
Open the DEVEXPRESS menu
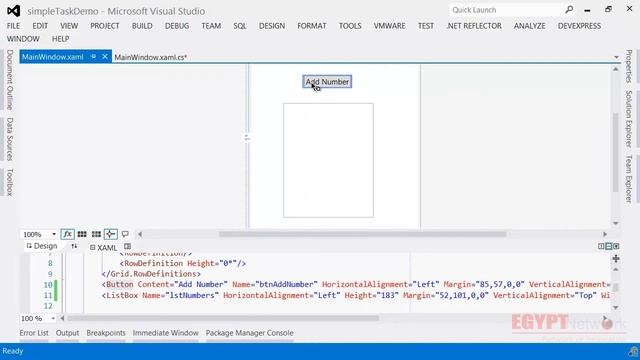coord(579,26)
